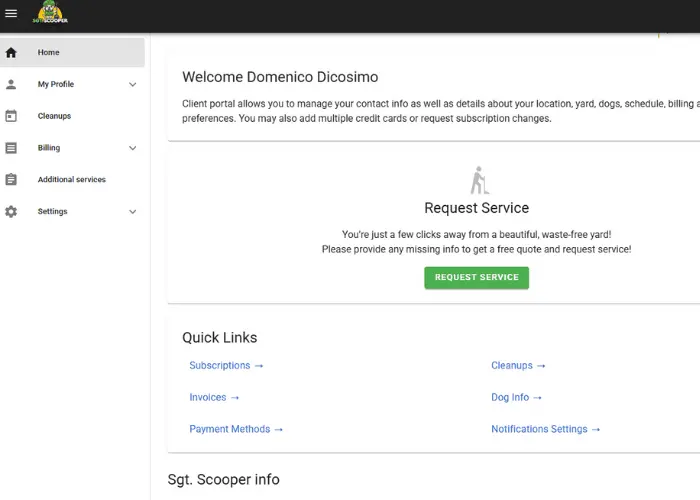Open Billing sidebar item

(x=72, y=148)
